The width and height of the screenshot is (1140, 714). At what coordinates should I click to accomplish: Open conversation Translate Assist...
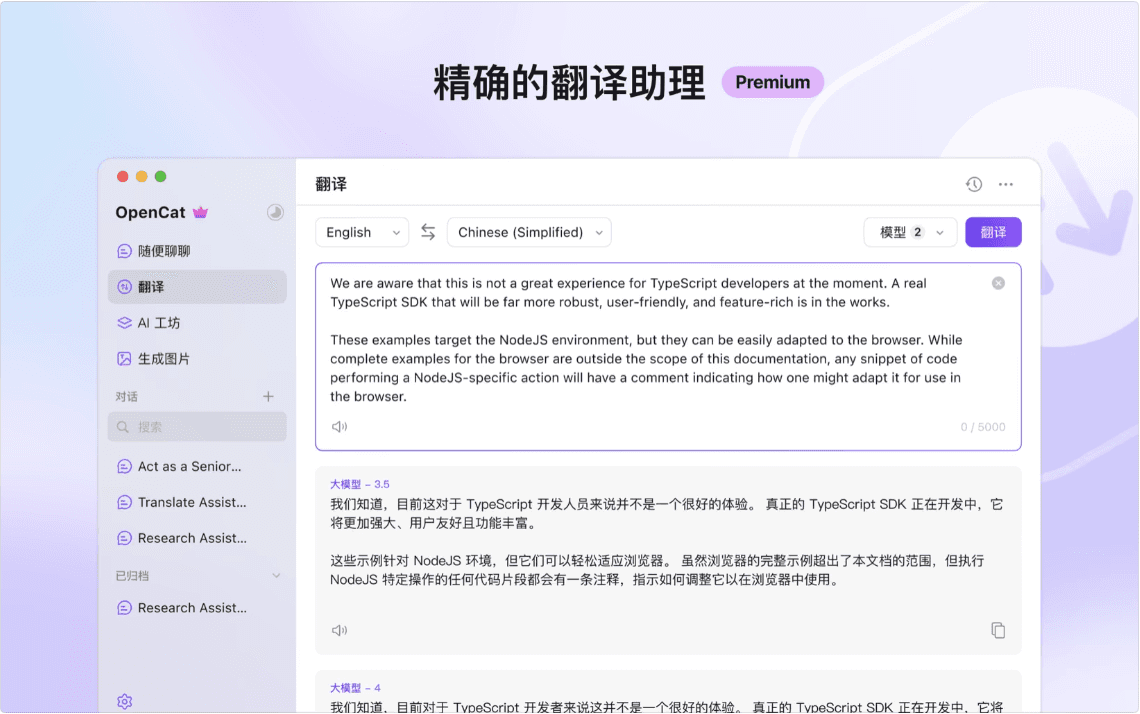197,502
